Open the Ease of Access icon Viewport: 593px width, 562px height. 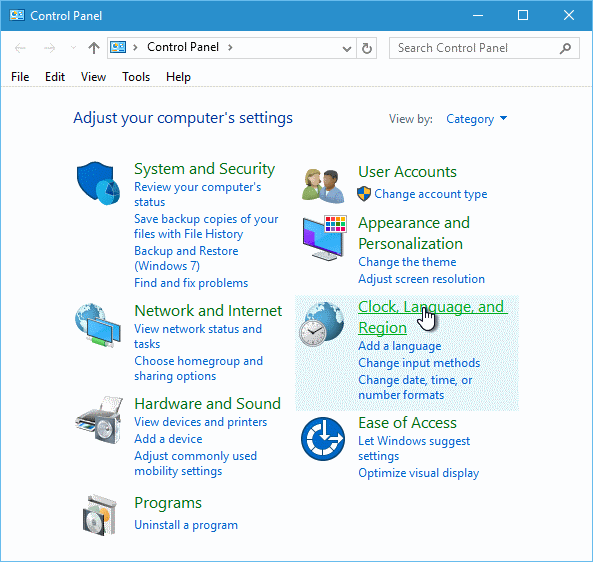323,439
